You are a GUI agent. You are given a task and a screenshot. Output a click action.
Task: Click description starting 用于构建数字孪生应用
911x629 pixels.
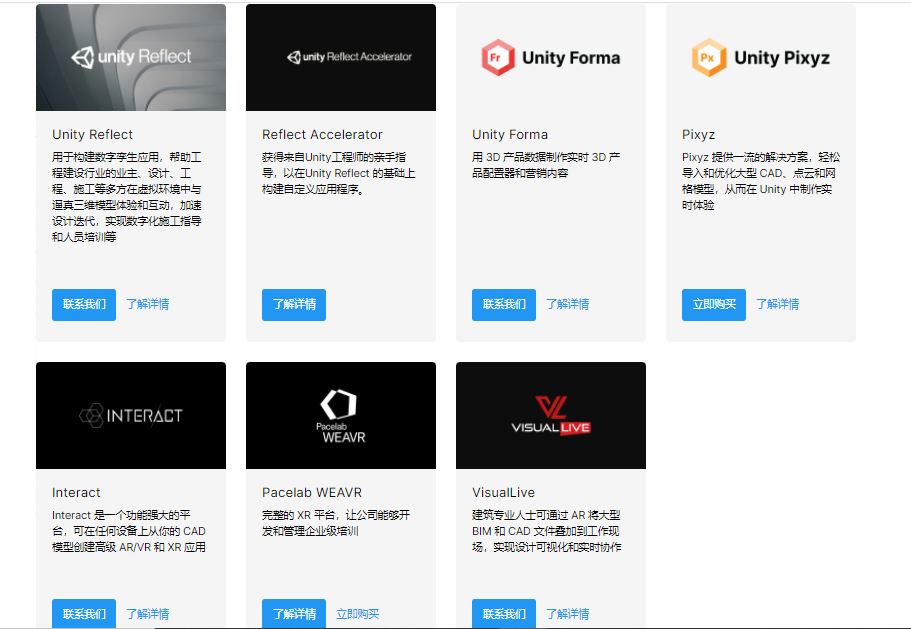(x=127, y=197)
